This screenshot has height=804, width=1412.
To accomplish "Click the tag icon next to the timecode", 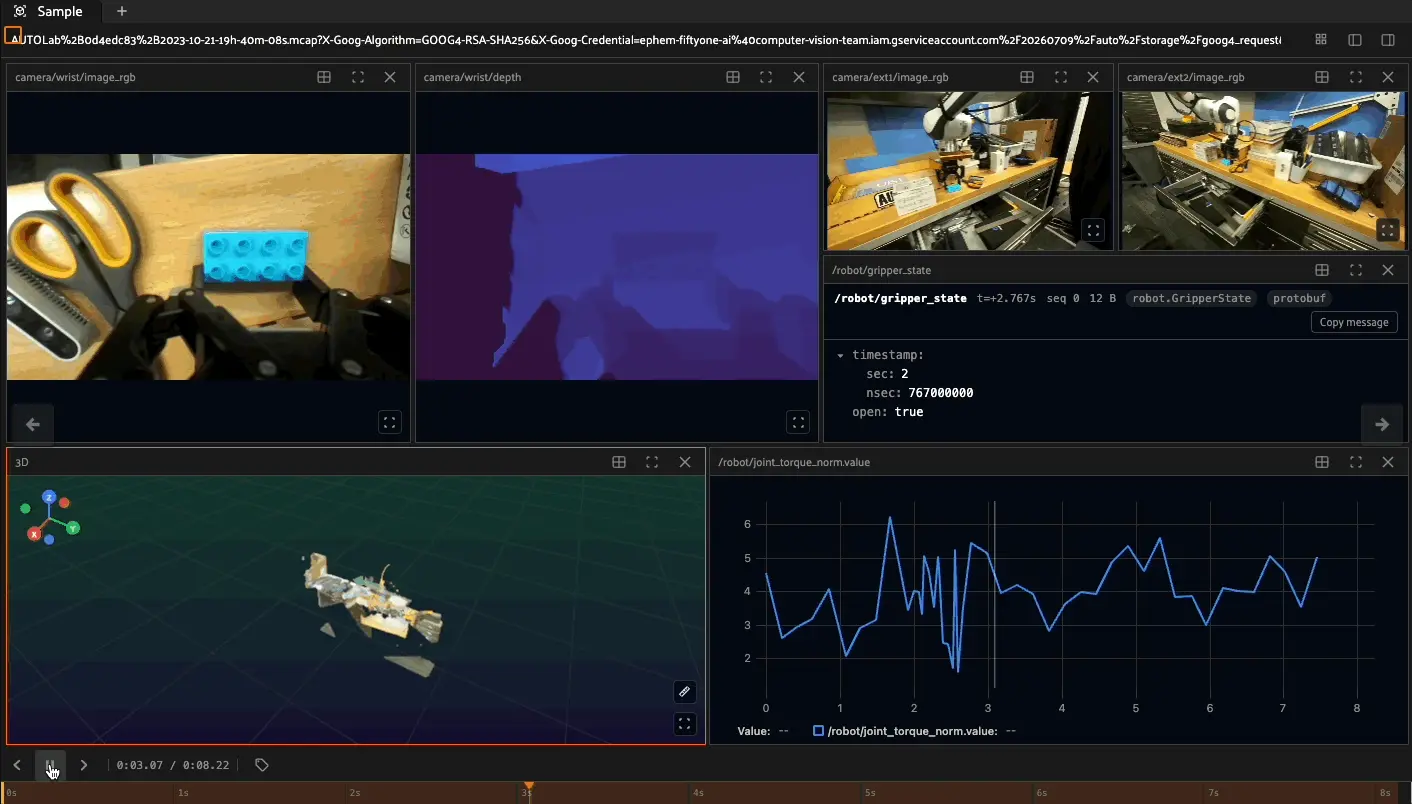I will tap(262, 765).
